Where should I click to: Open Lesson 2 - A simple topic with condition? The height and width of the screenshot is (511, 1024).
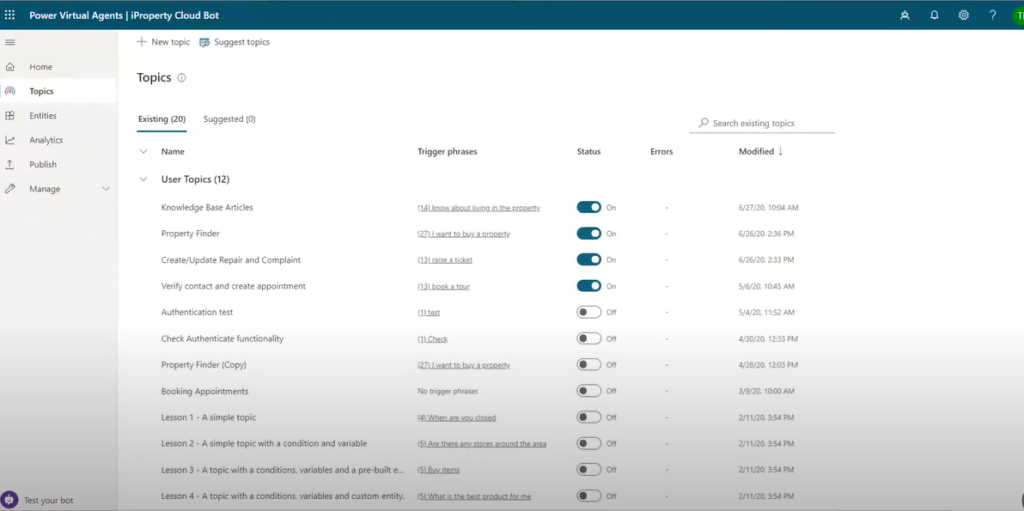(x=264, y=443)
